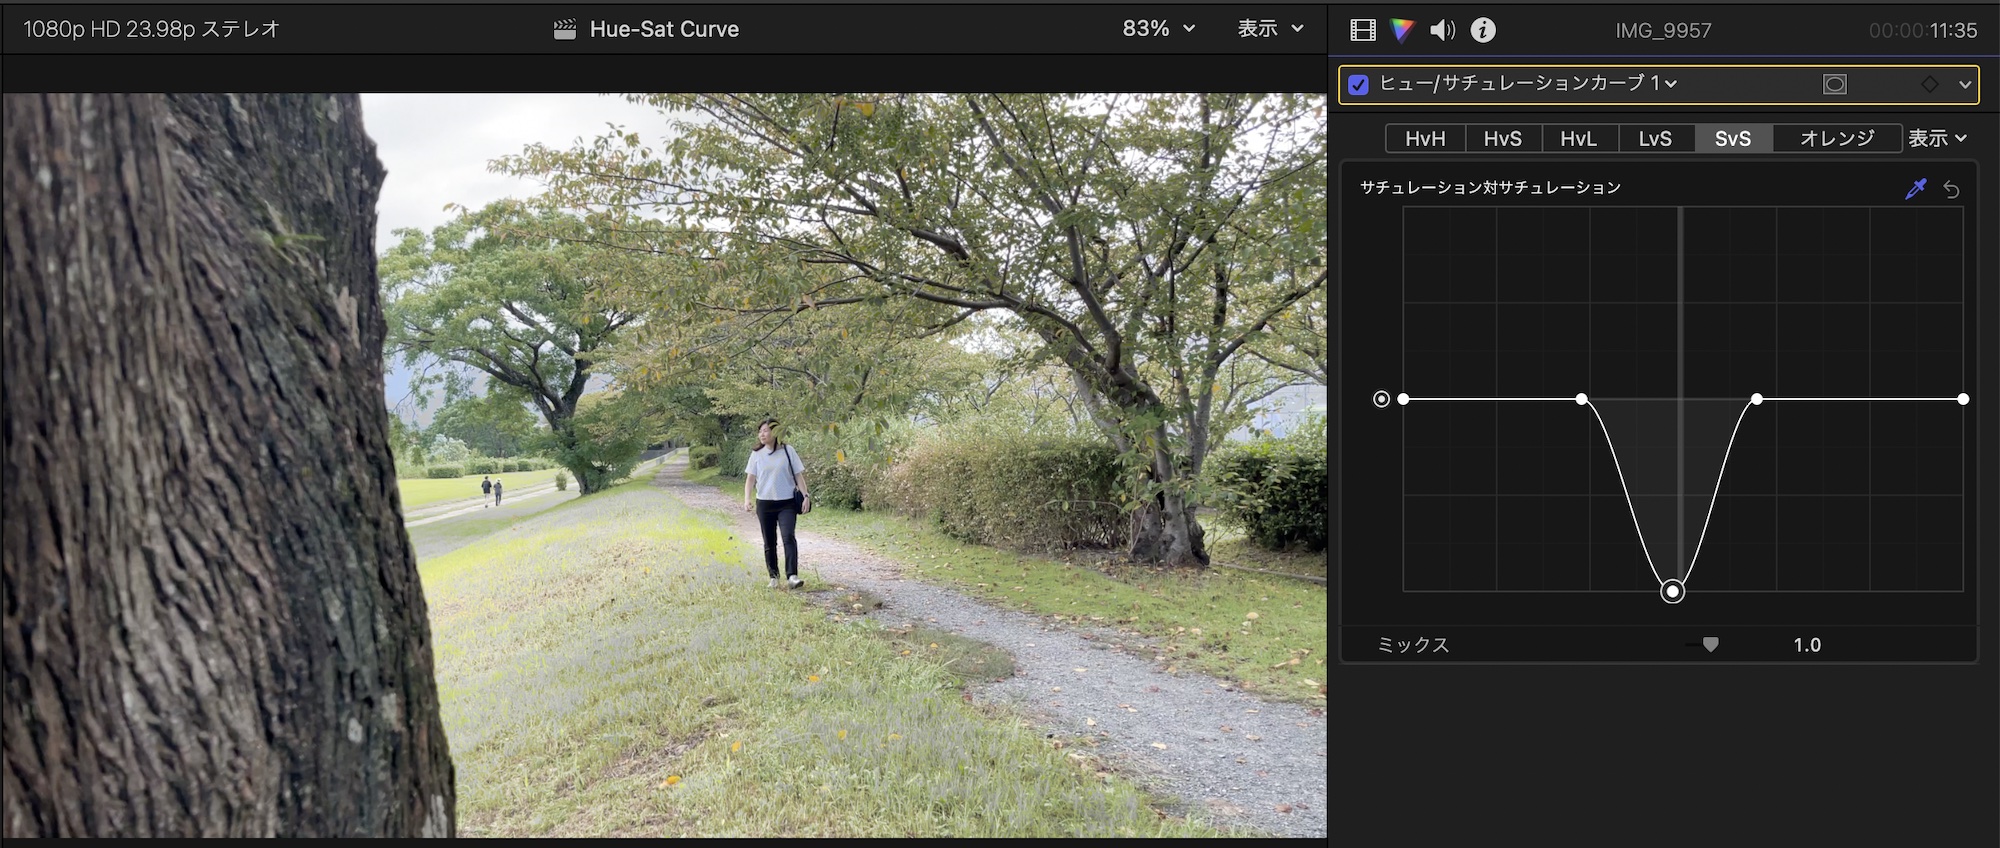Add a keyframe with the diamond icon
The width and height of the screenshot is (2000, 848).
click(1930, 84)
